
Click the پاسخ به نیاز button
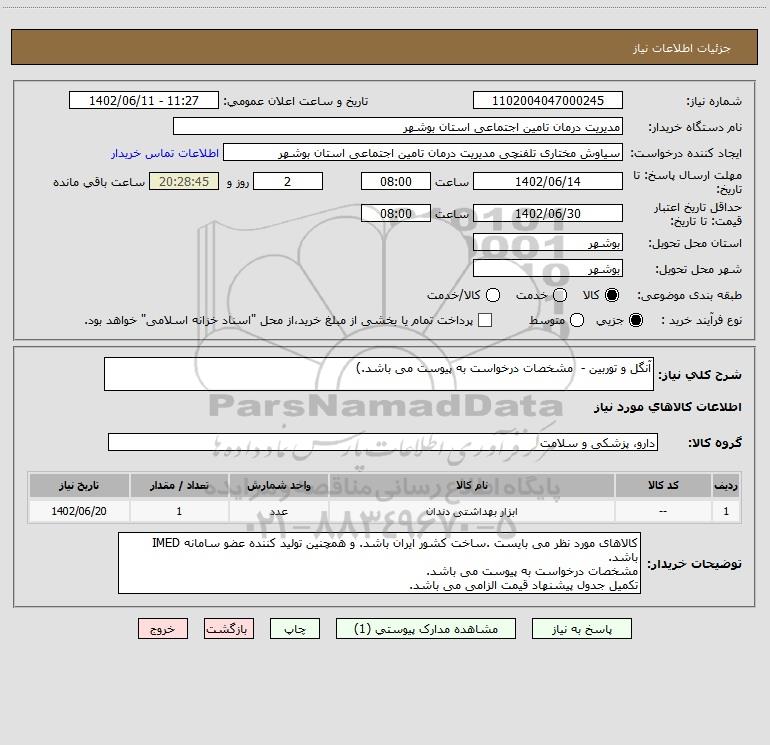point(581,629)
